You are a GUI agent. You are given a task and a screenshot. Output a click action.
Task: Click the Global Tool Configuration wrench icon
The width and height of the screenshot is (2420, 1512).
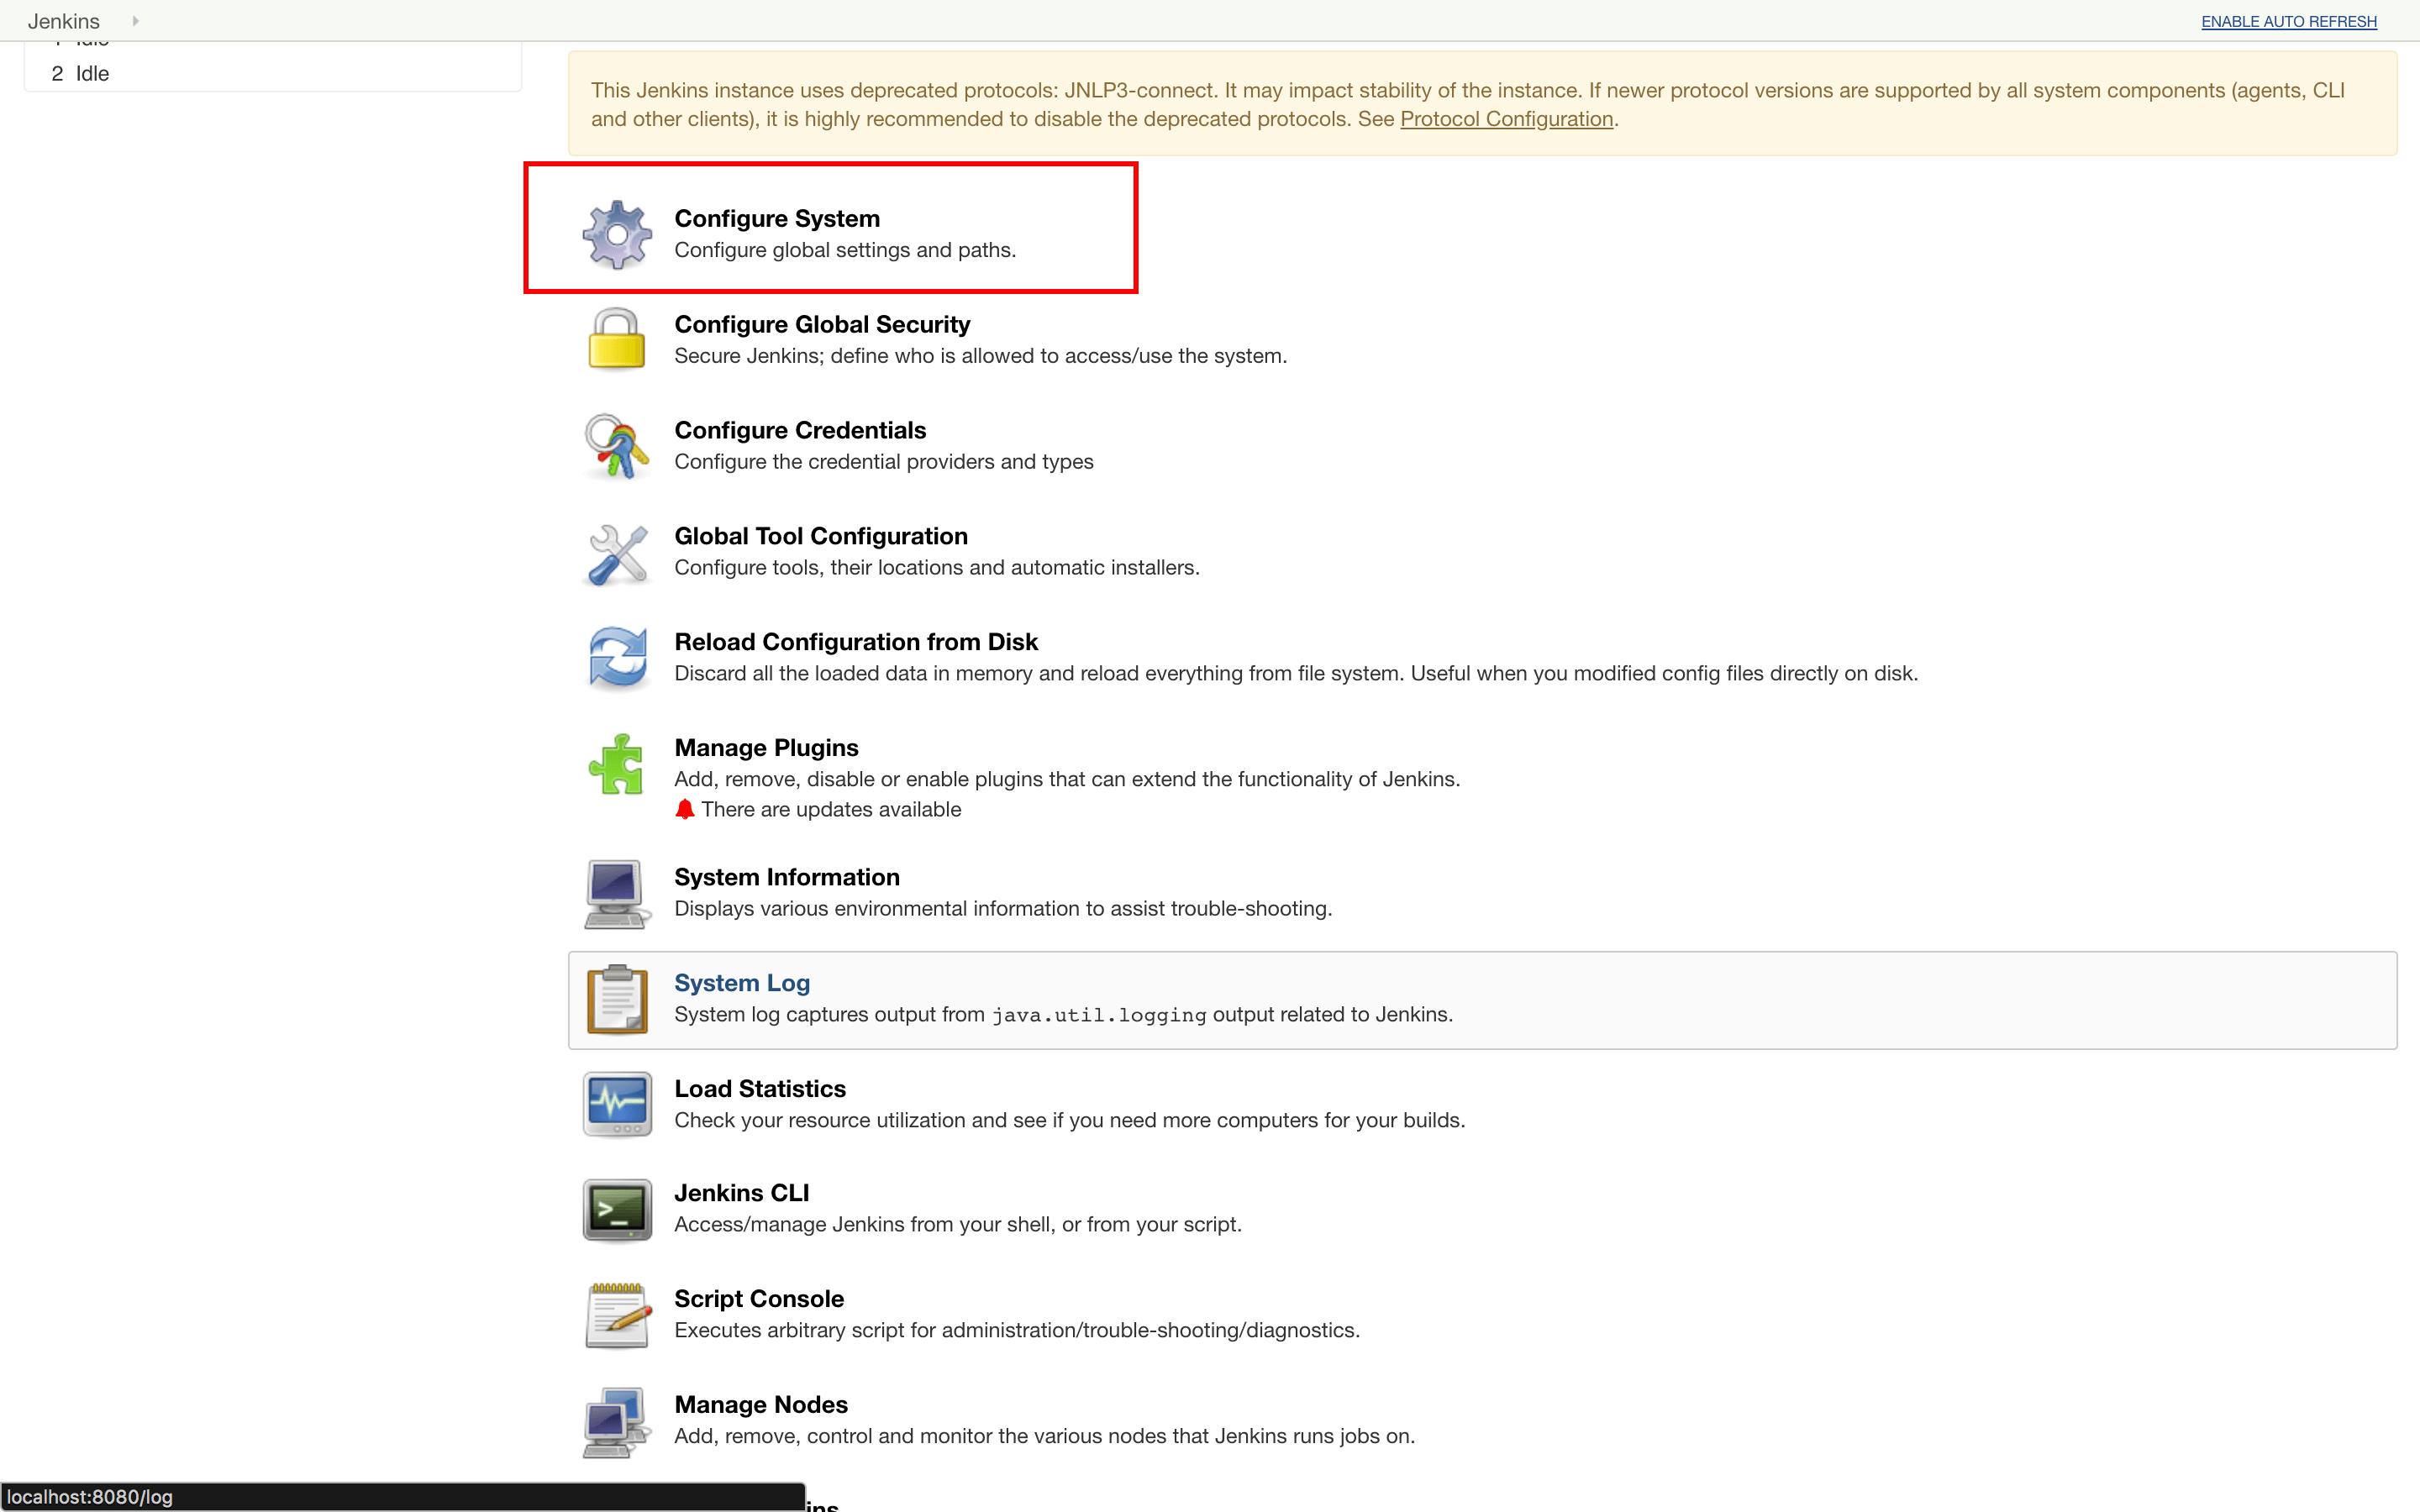617,553
